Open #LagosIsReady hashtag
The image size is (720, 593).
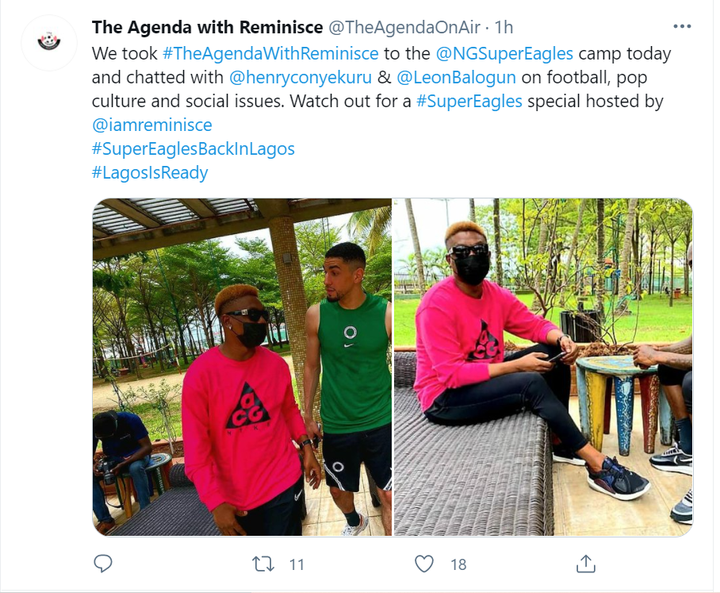point(150,173)
